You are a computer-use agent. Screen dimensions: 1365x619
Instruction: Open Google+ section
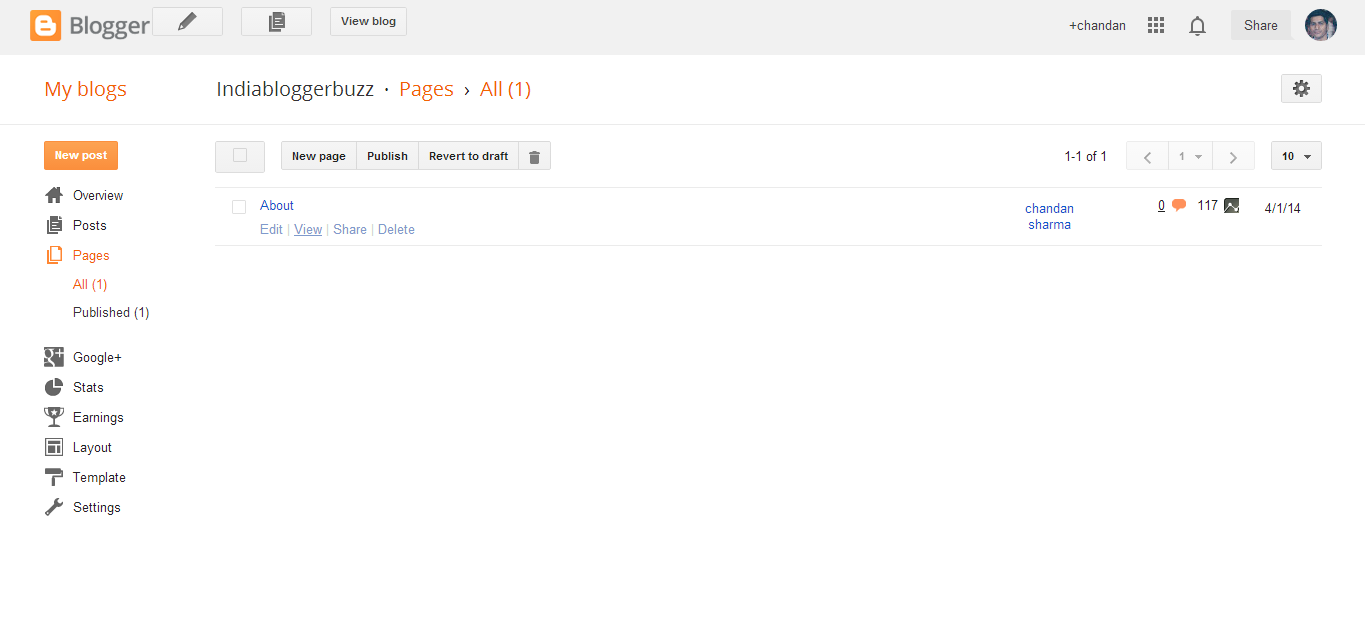pos(97,357)
